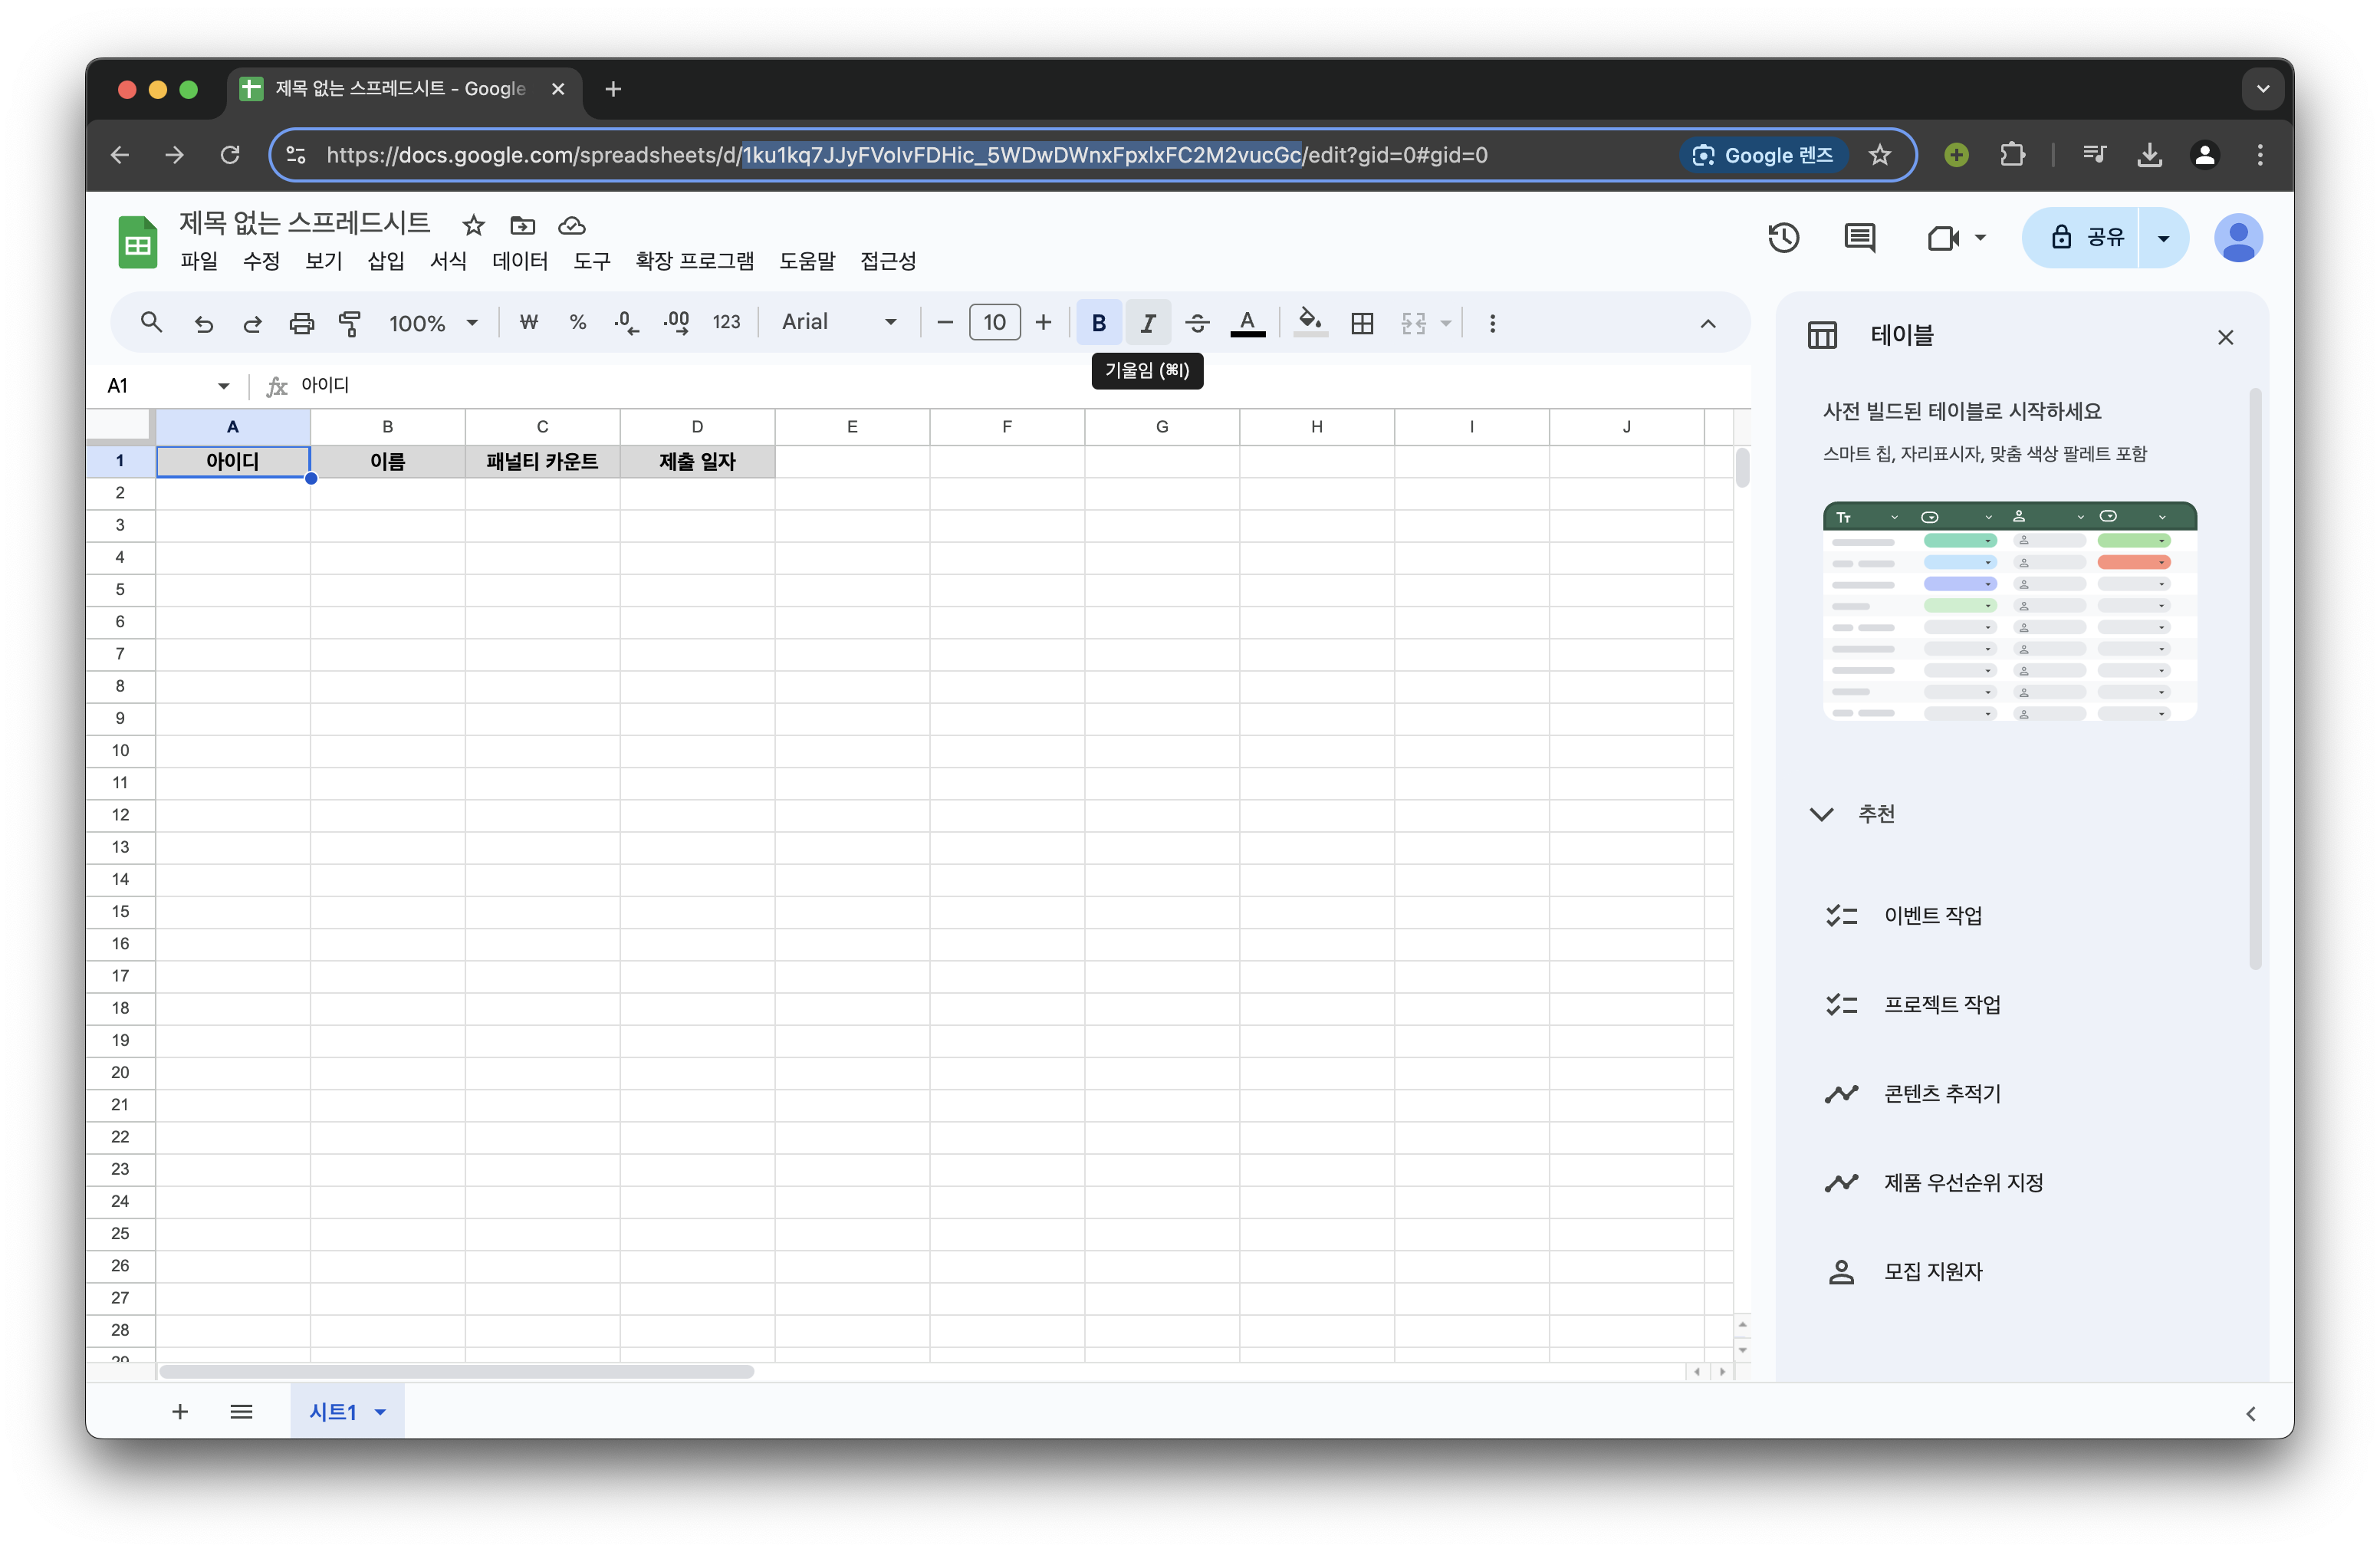Click the print icon in toolbar
The width and height of the screenshot is (2380, 1552).
tap(301, 323)
